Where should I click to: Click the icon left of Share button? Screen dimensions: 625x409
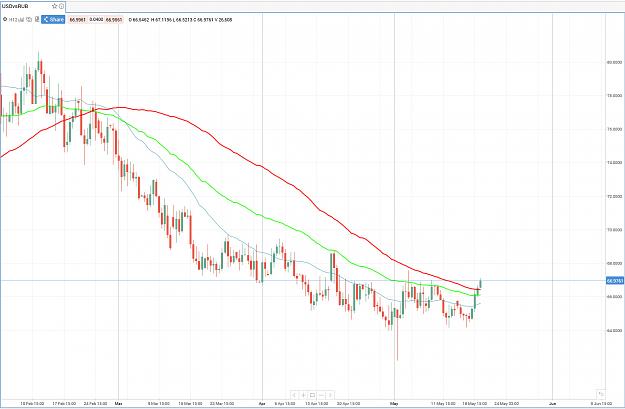(x=37, y=19)
